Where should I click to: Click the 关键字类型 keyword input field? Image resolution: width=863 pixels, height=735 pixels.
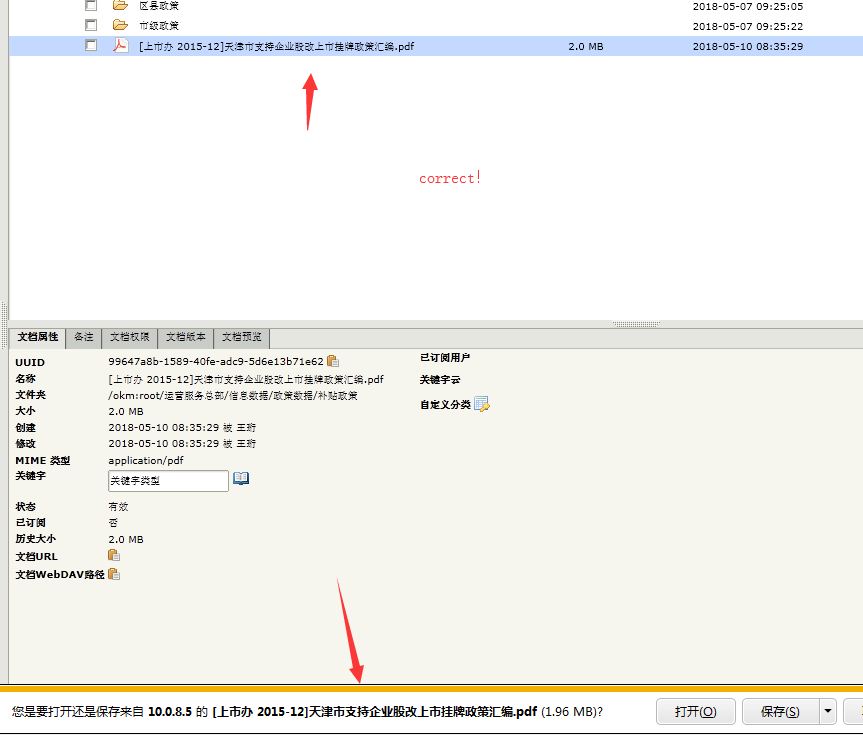pyautogui.click(x=168, y=481)
